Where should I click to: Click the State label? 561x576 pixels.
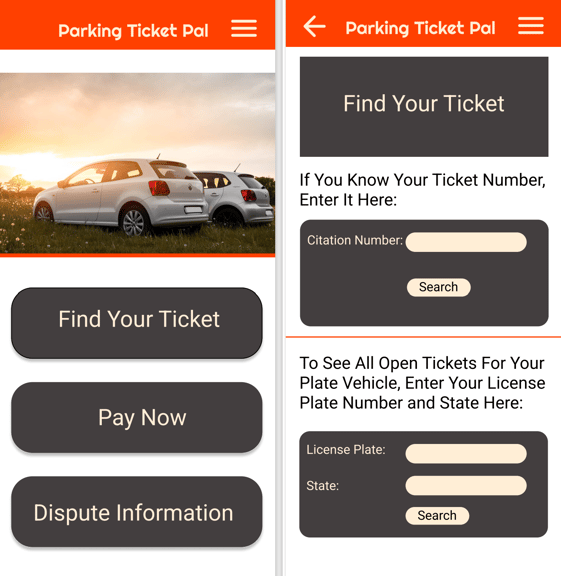point(323,486)
